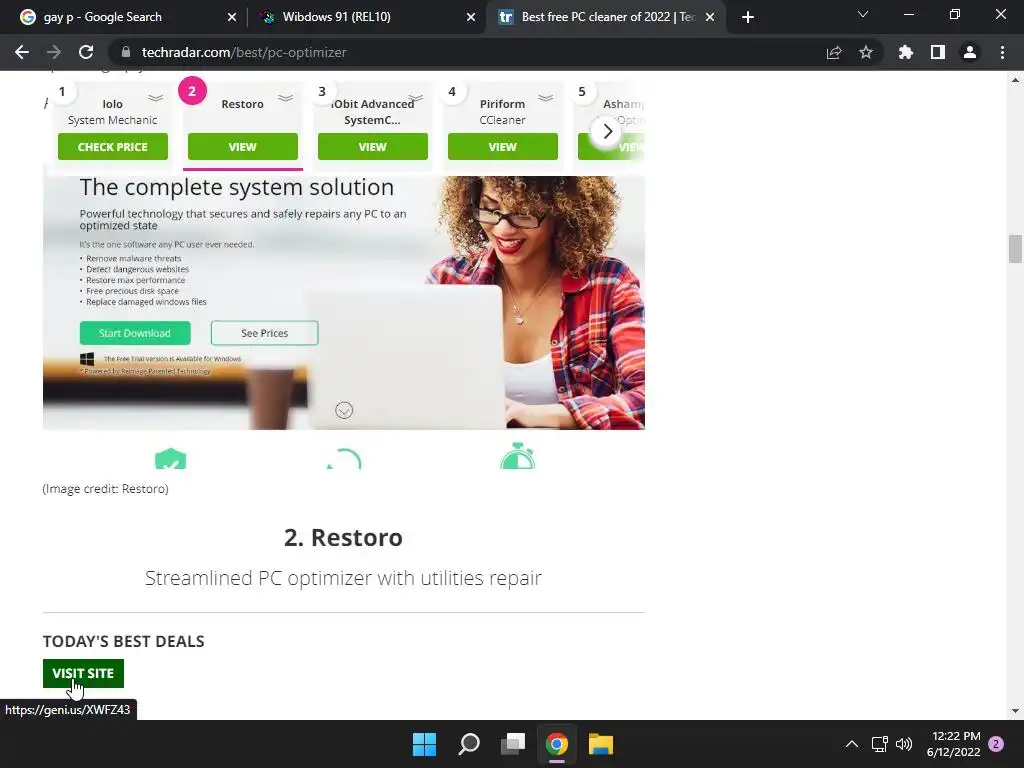The image size is (1024, 768).
Task: Open the clock showing 12:22 PM
Action: click(x=953, y=744)
